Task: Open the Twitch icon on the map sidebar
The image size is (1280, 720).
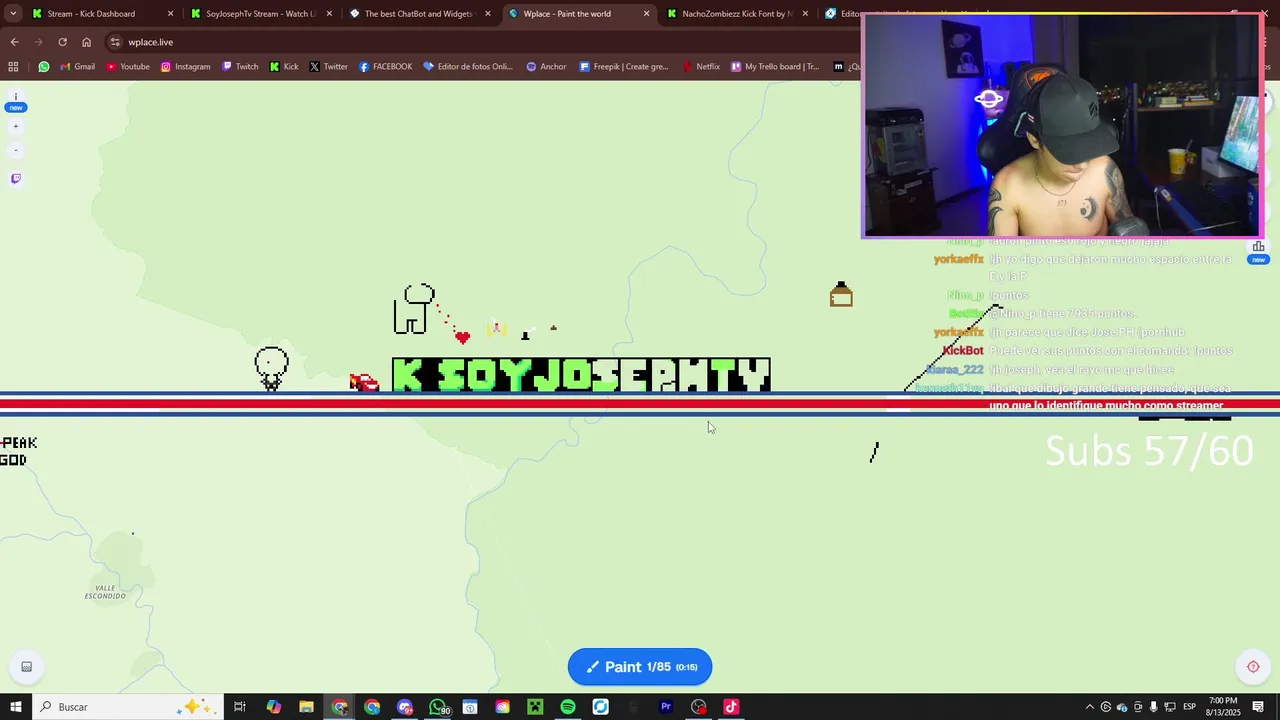Action: click(15, 179)
